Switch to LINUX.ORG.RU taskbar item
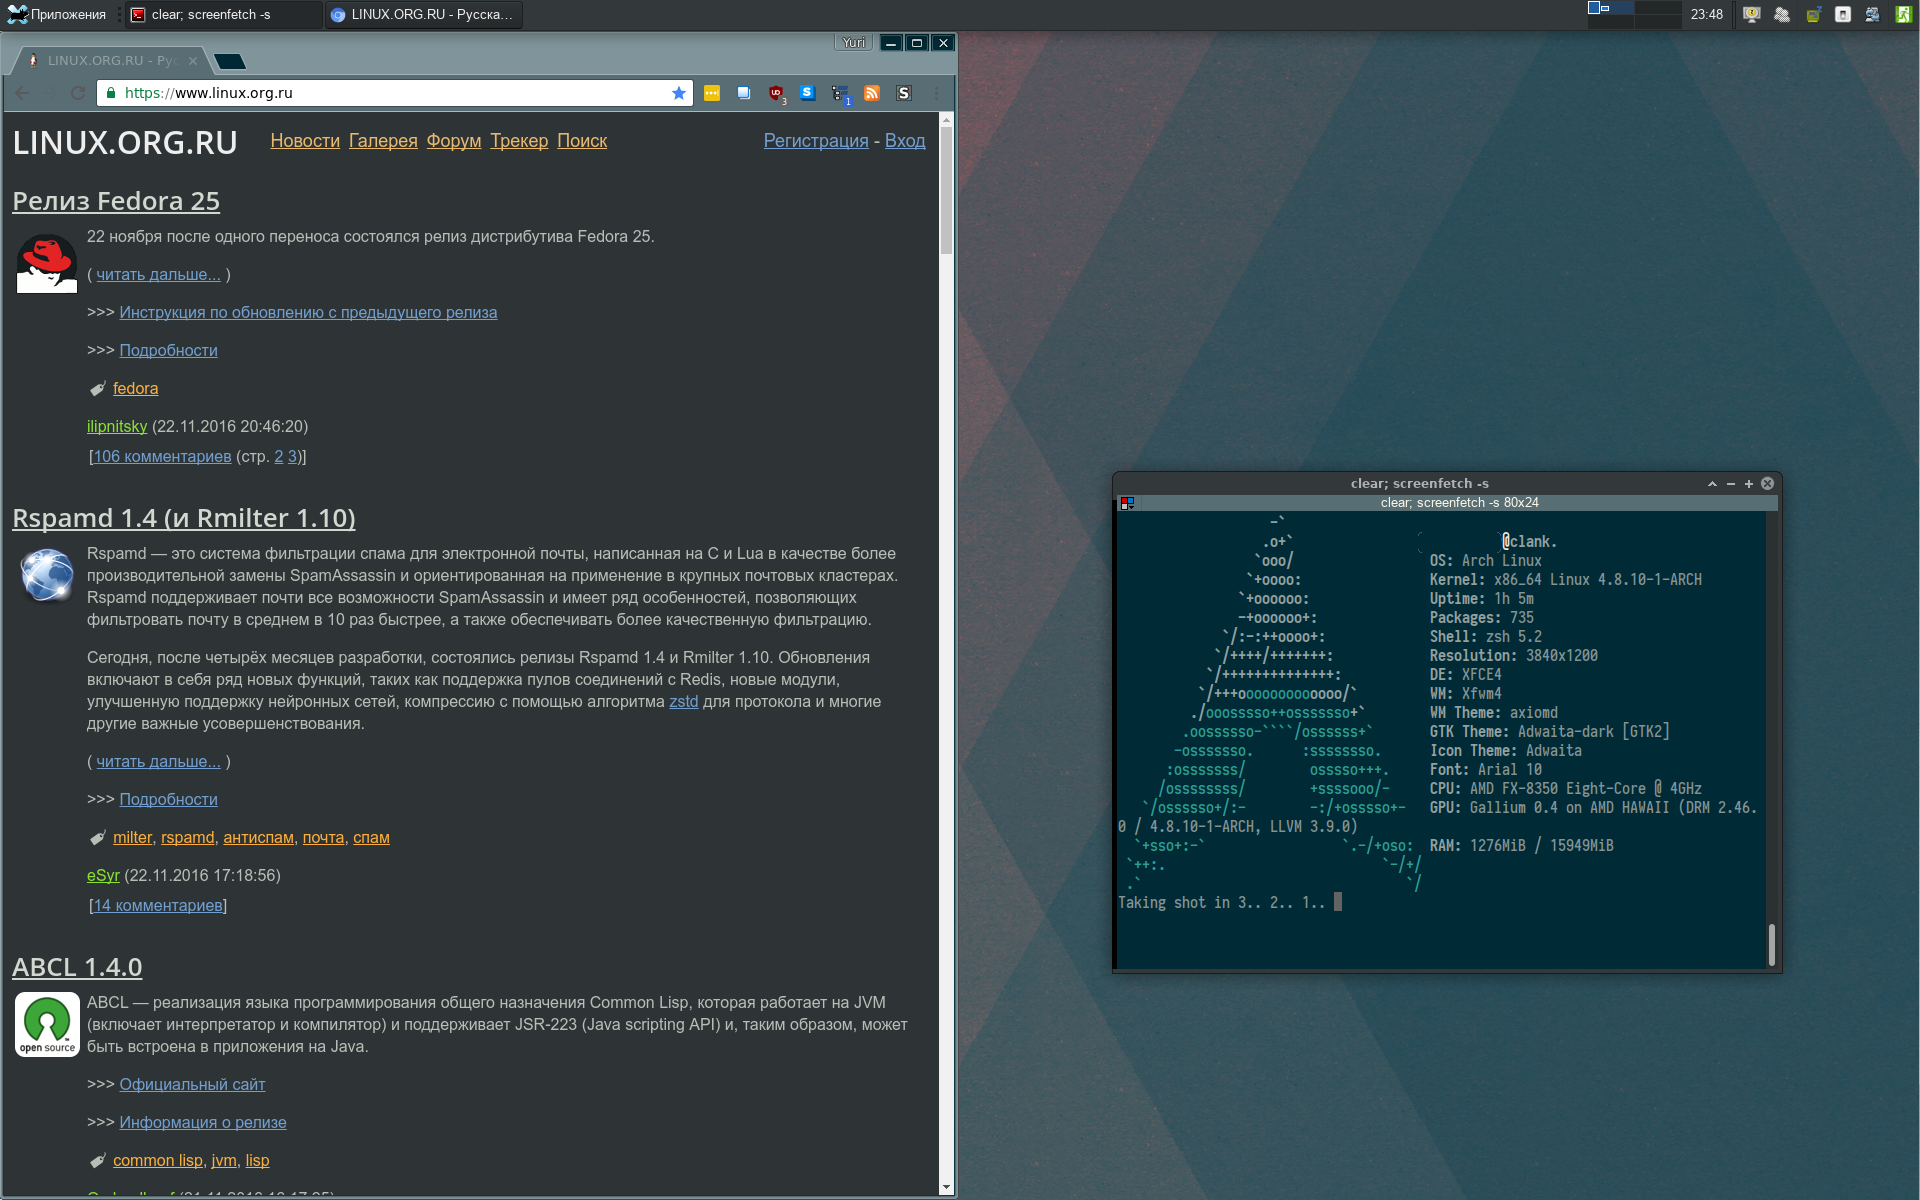The height and width of the screenshot is (1200, 1920). coord(424,14)
